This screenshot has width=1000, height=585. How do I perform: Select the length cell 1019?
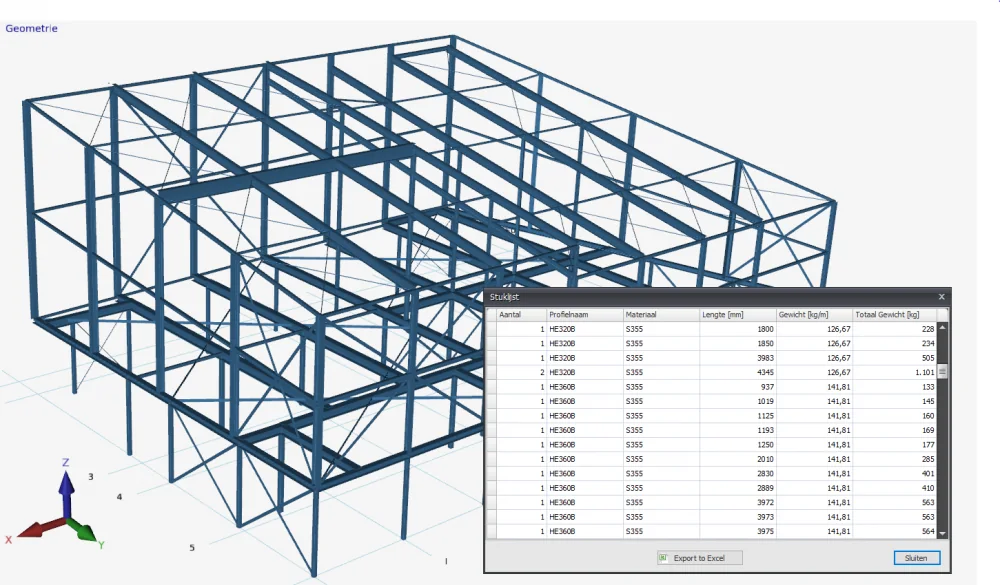pos(738,401)
